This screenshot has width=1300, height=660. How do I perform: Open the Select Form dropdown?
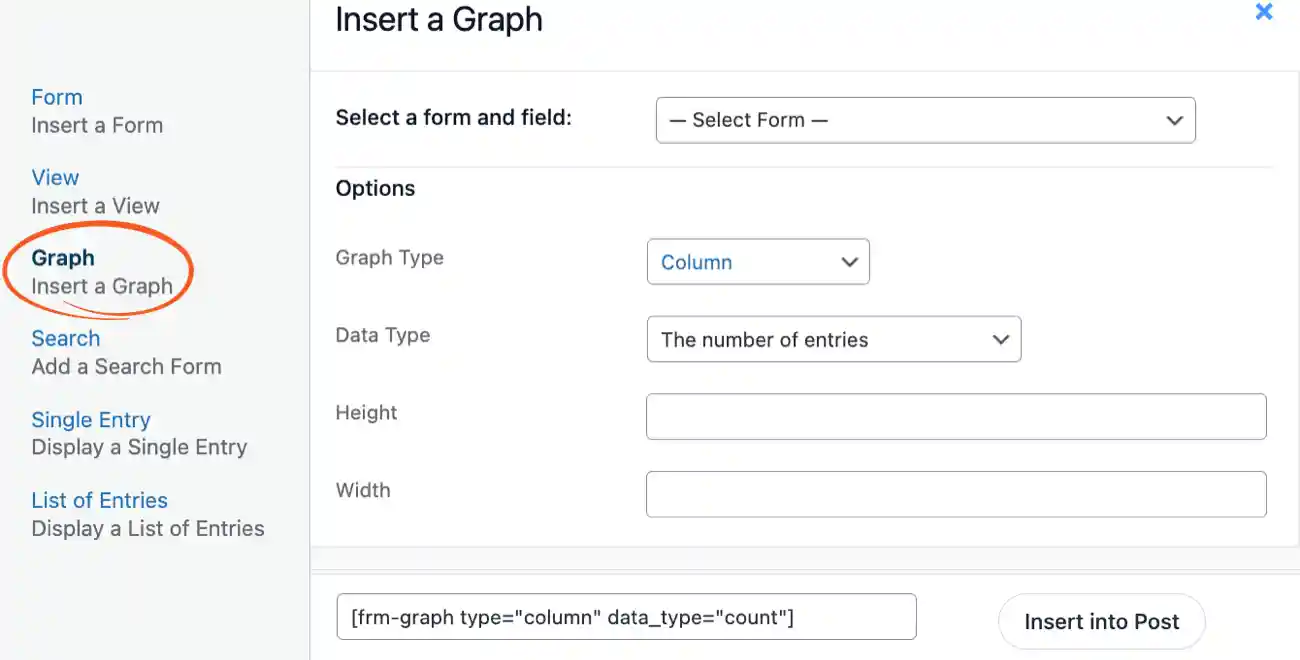[x=925, y=119]
